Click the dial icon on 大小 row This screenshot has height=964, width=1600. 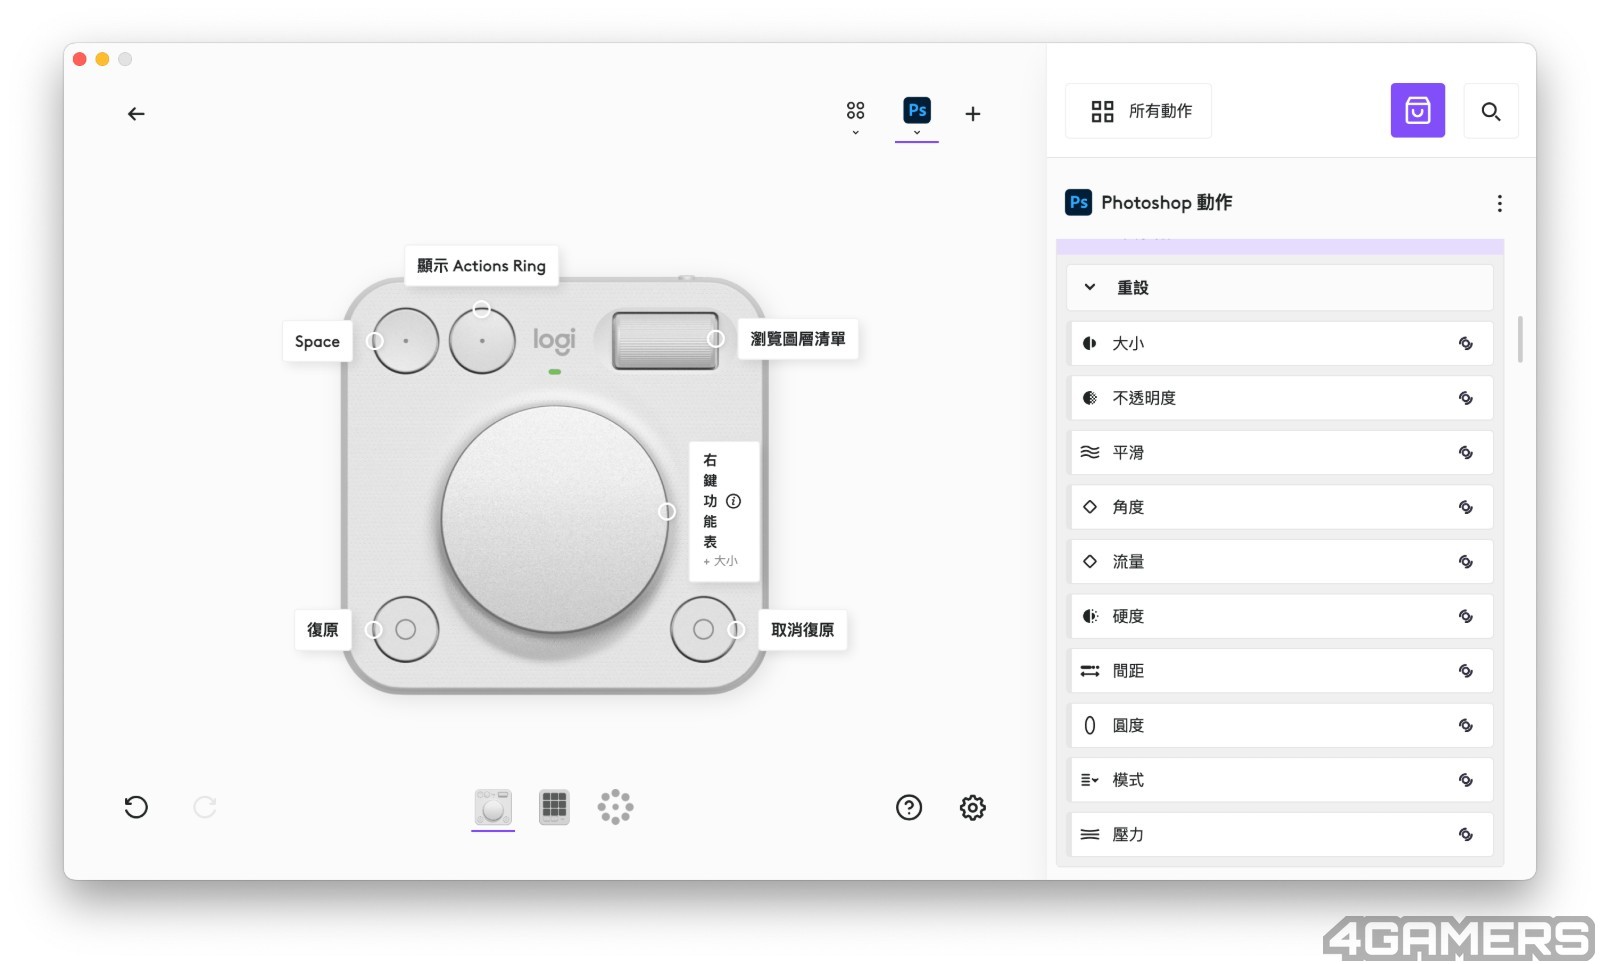coord(1465,343)
